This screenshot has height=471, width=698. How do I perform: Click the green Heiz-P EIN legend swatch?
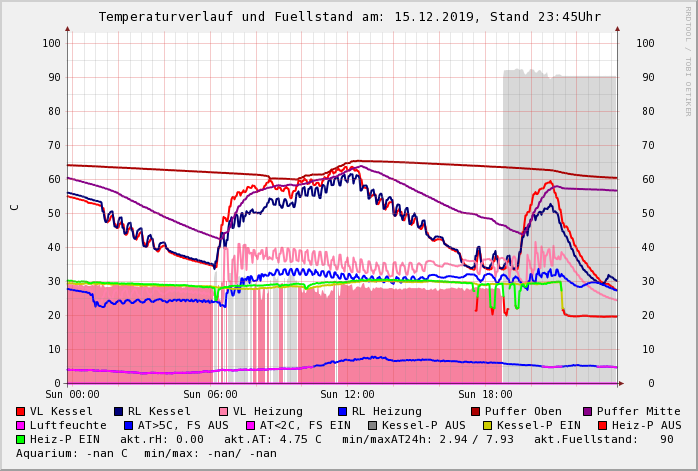[21, 440]
